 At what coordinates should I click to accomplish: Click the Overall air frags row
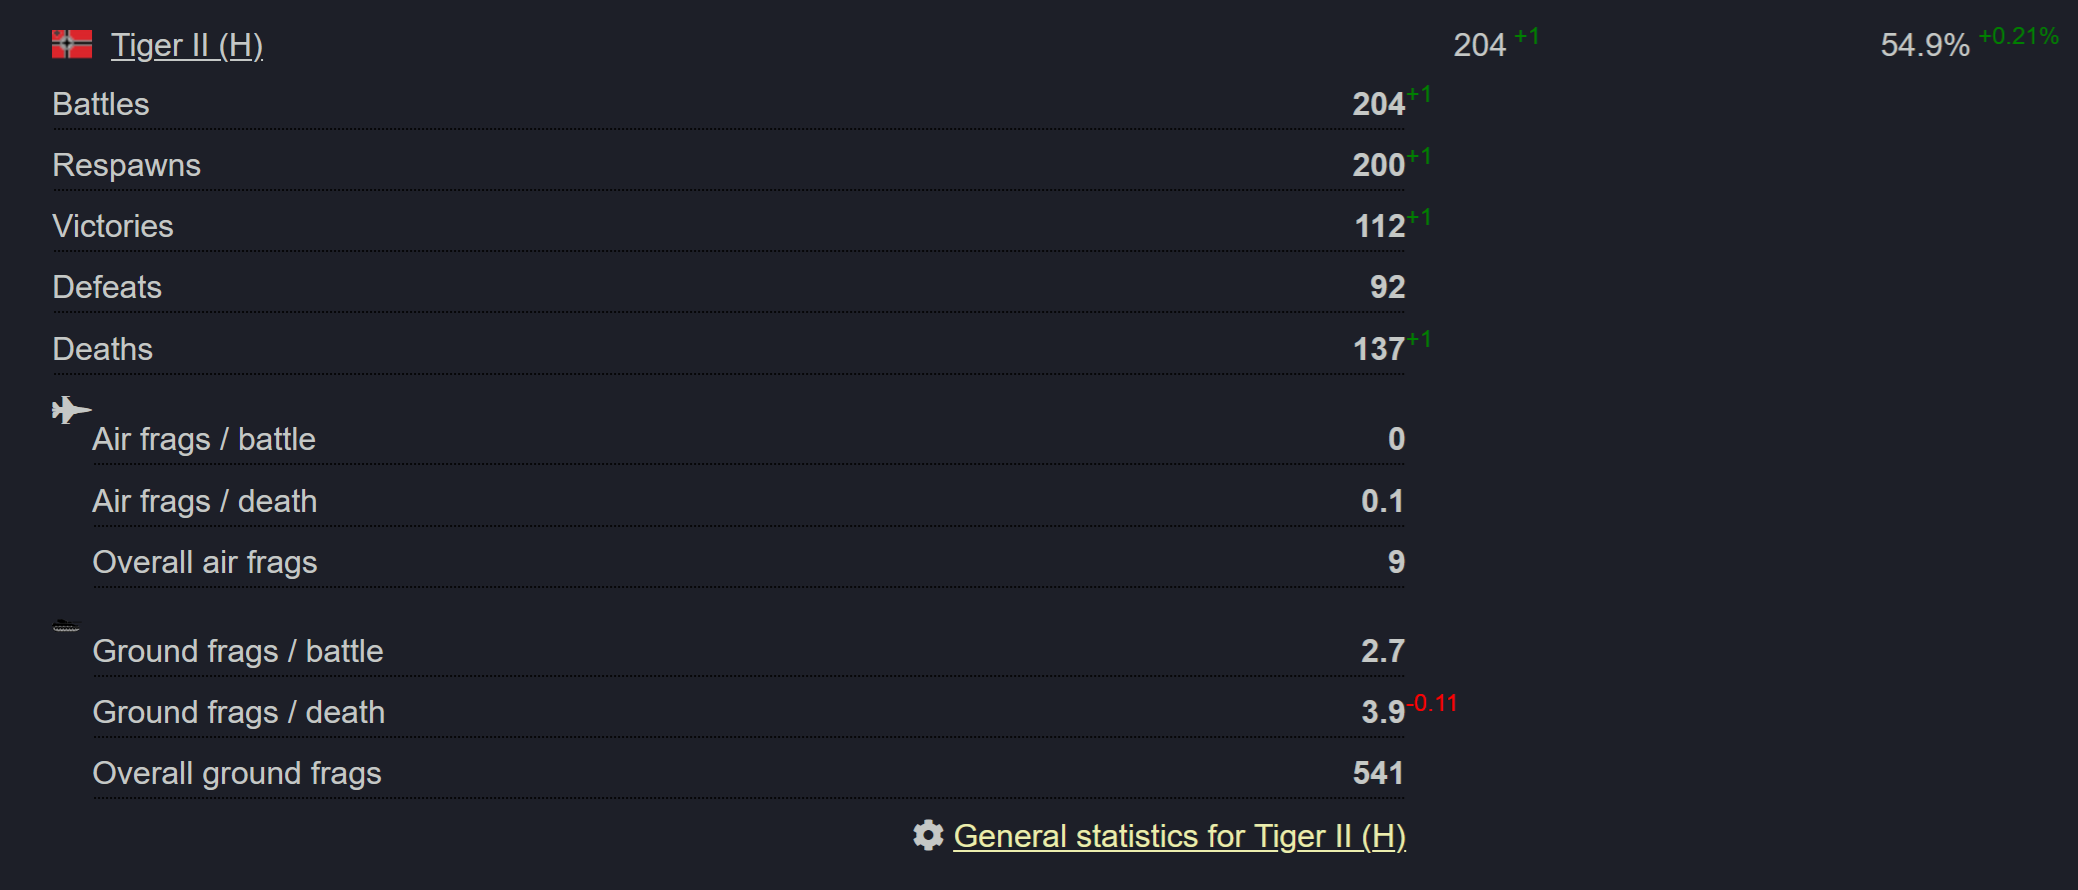pos(748,562)
